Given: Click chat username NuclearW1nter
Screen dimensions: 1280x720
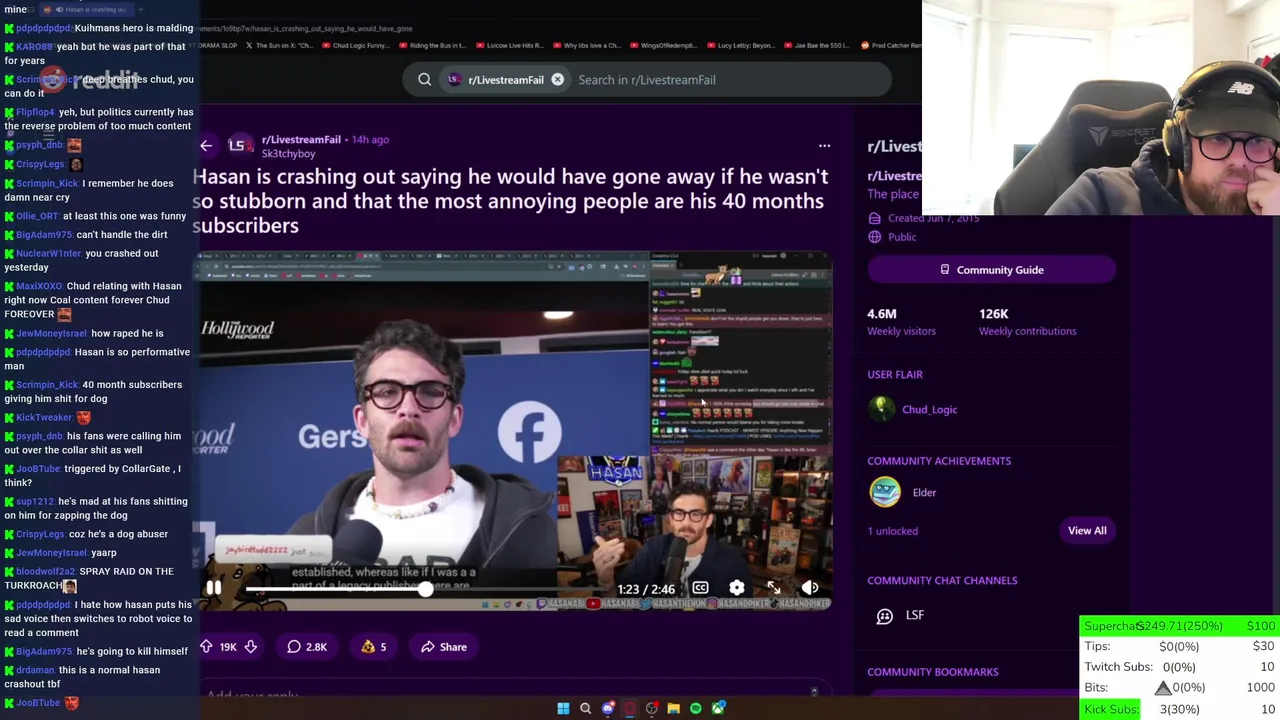Looking at the screenshot, I should click(48, 253).
